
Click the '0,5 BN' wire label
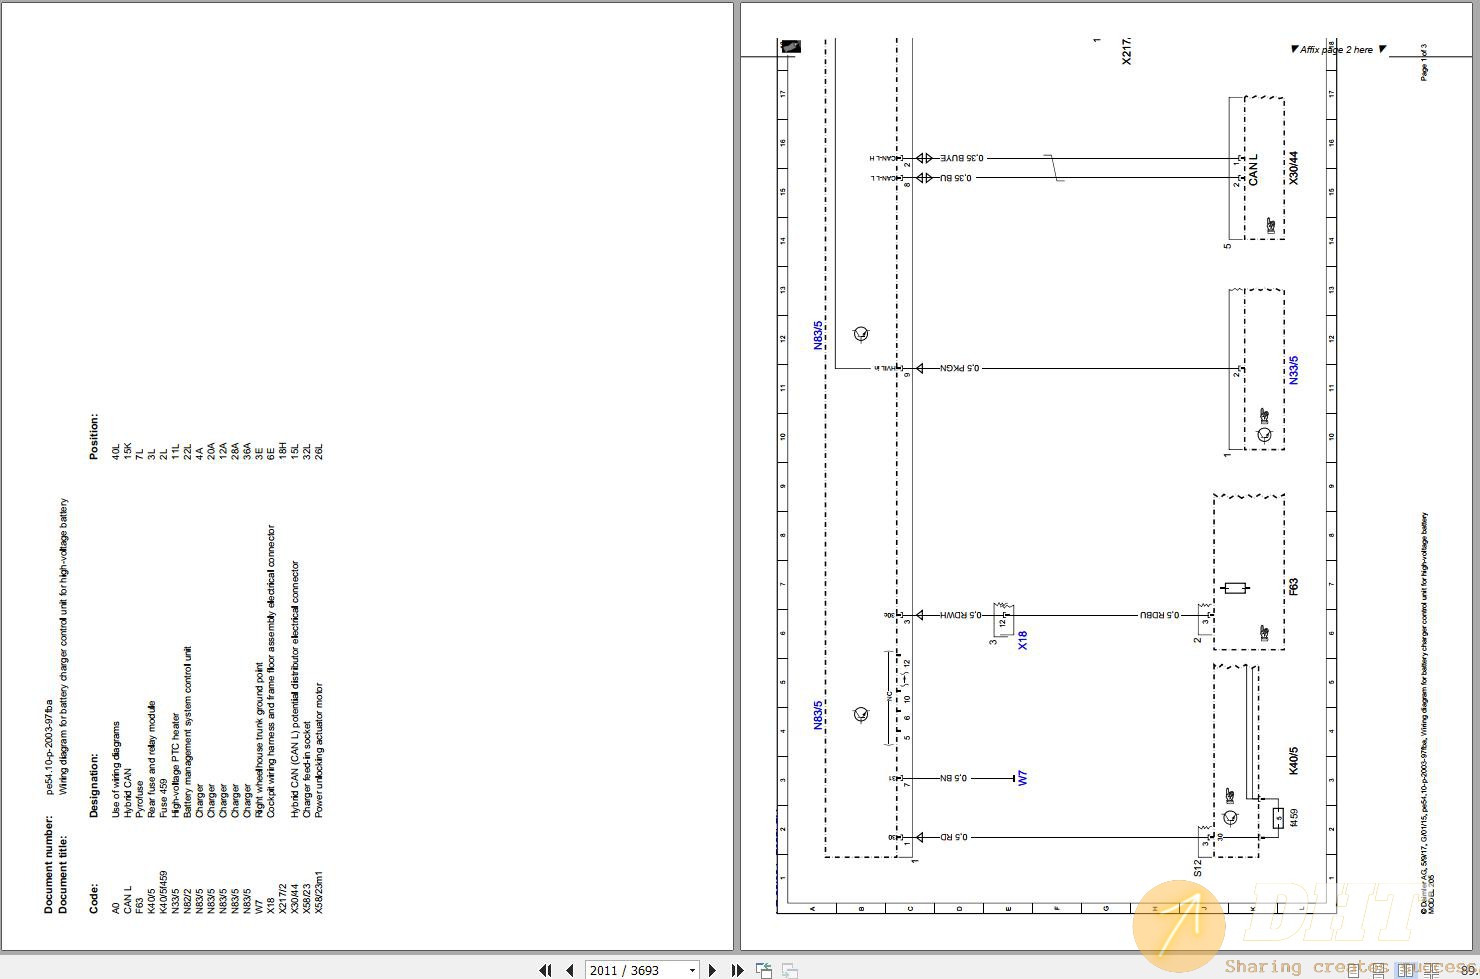click(953, 777)
